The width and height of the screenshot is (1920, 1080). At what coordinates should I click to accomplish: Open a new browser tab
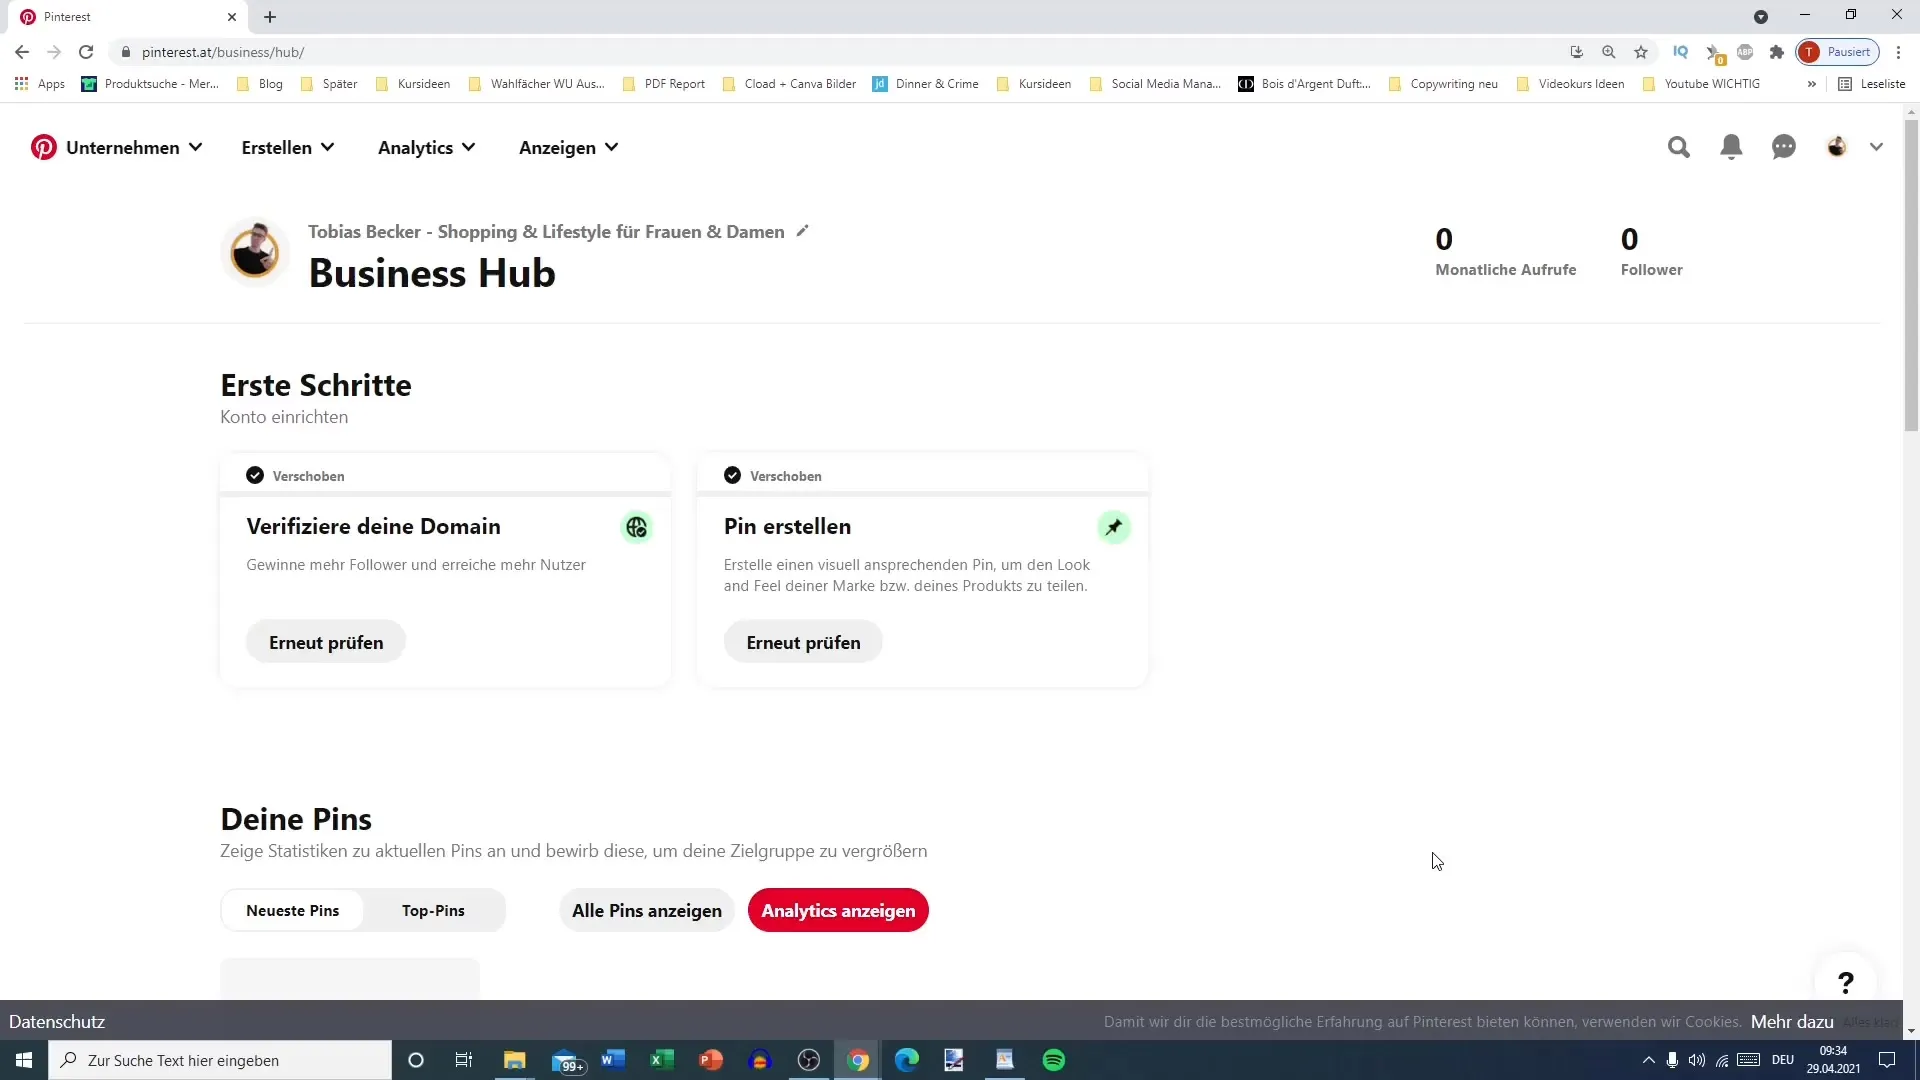coord(270,17)
